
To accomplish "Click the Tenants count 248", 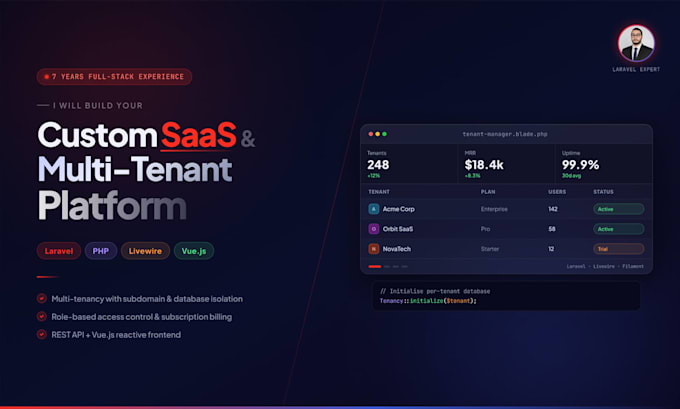I will [x=378, y=165].
